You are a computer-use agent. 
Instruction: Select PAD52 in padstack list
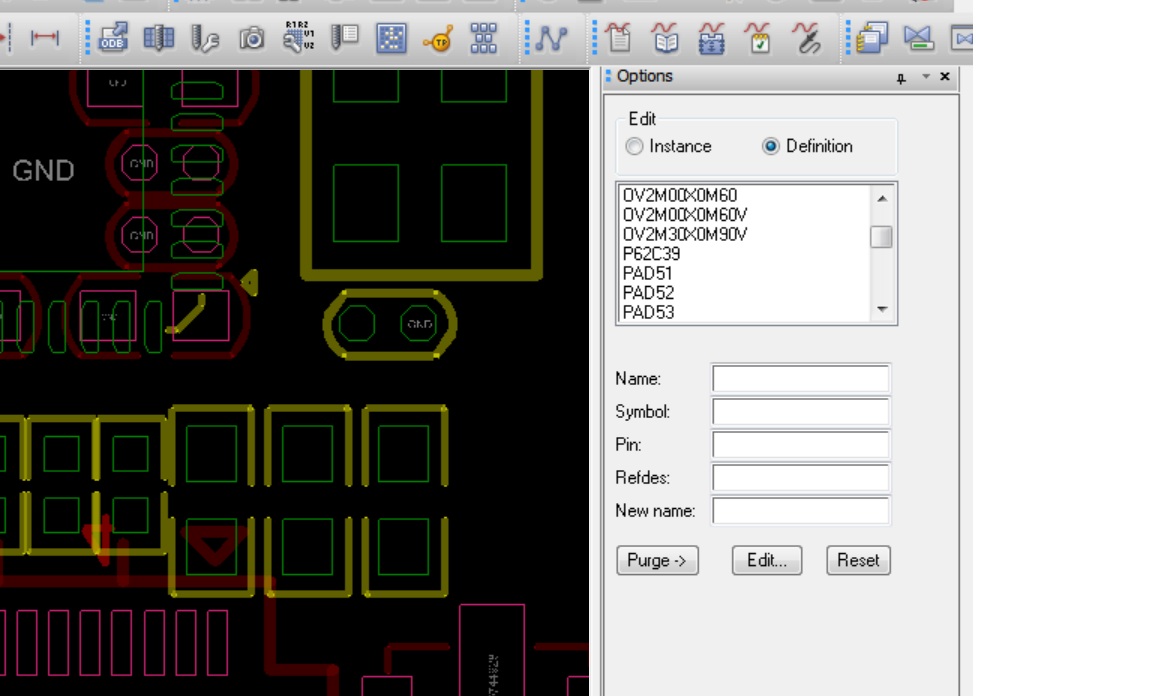tap(648, 293)
